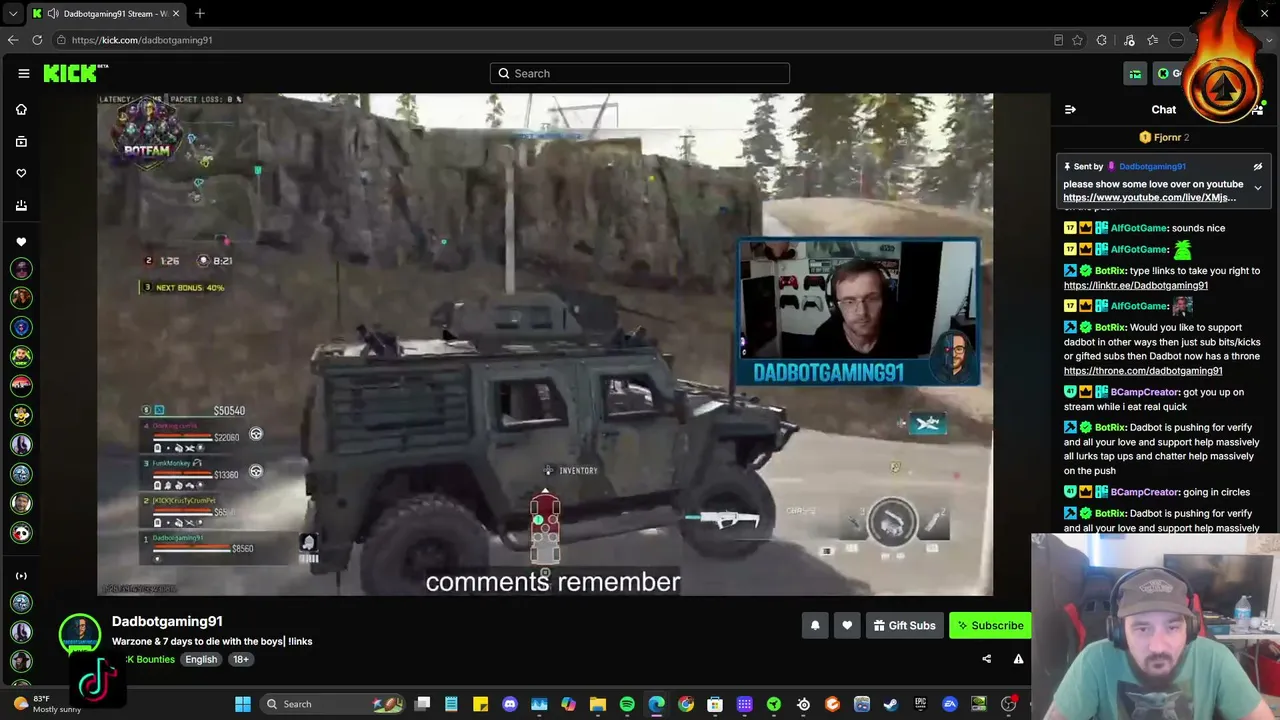
Task: Open the Following heart outline in sidebar
Action: point(21,173)
